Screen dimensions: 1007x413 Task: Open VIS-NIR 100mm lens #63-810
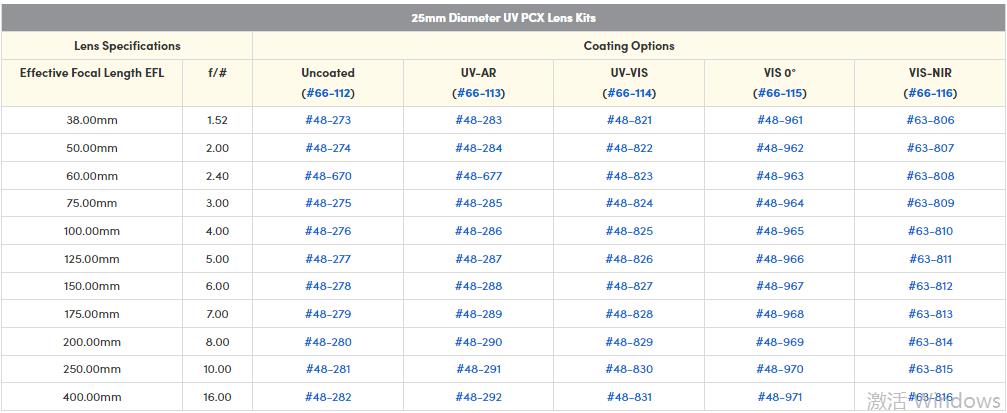(930, 231)
